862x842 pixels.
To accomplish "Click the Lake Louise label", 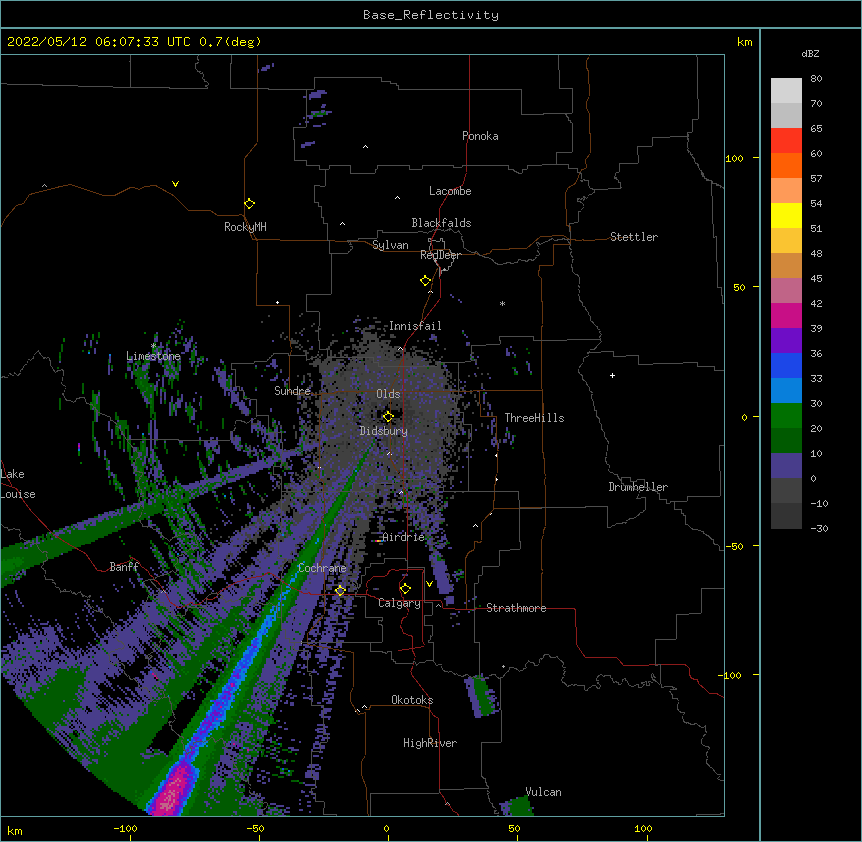I will (x=18, y=484).
